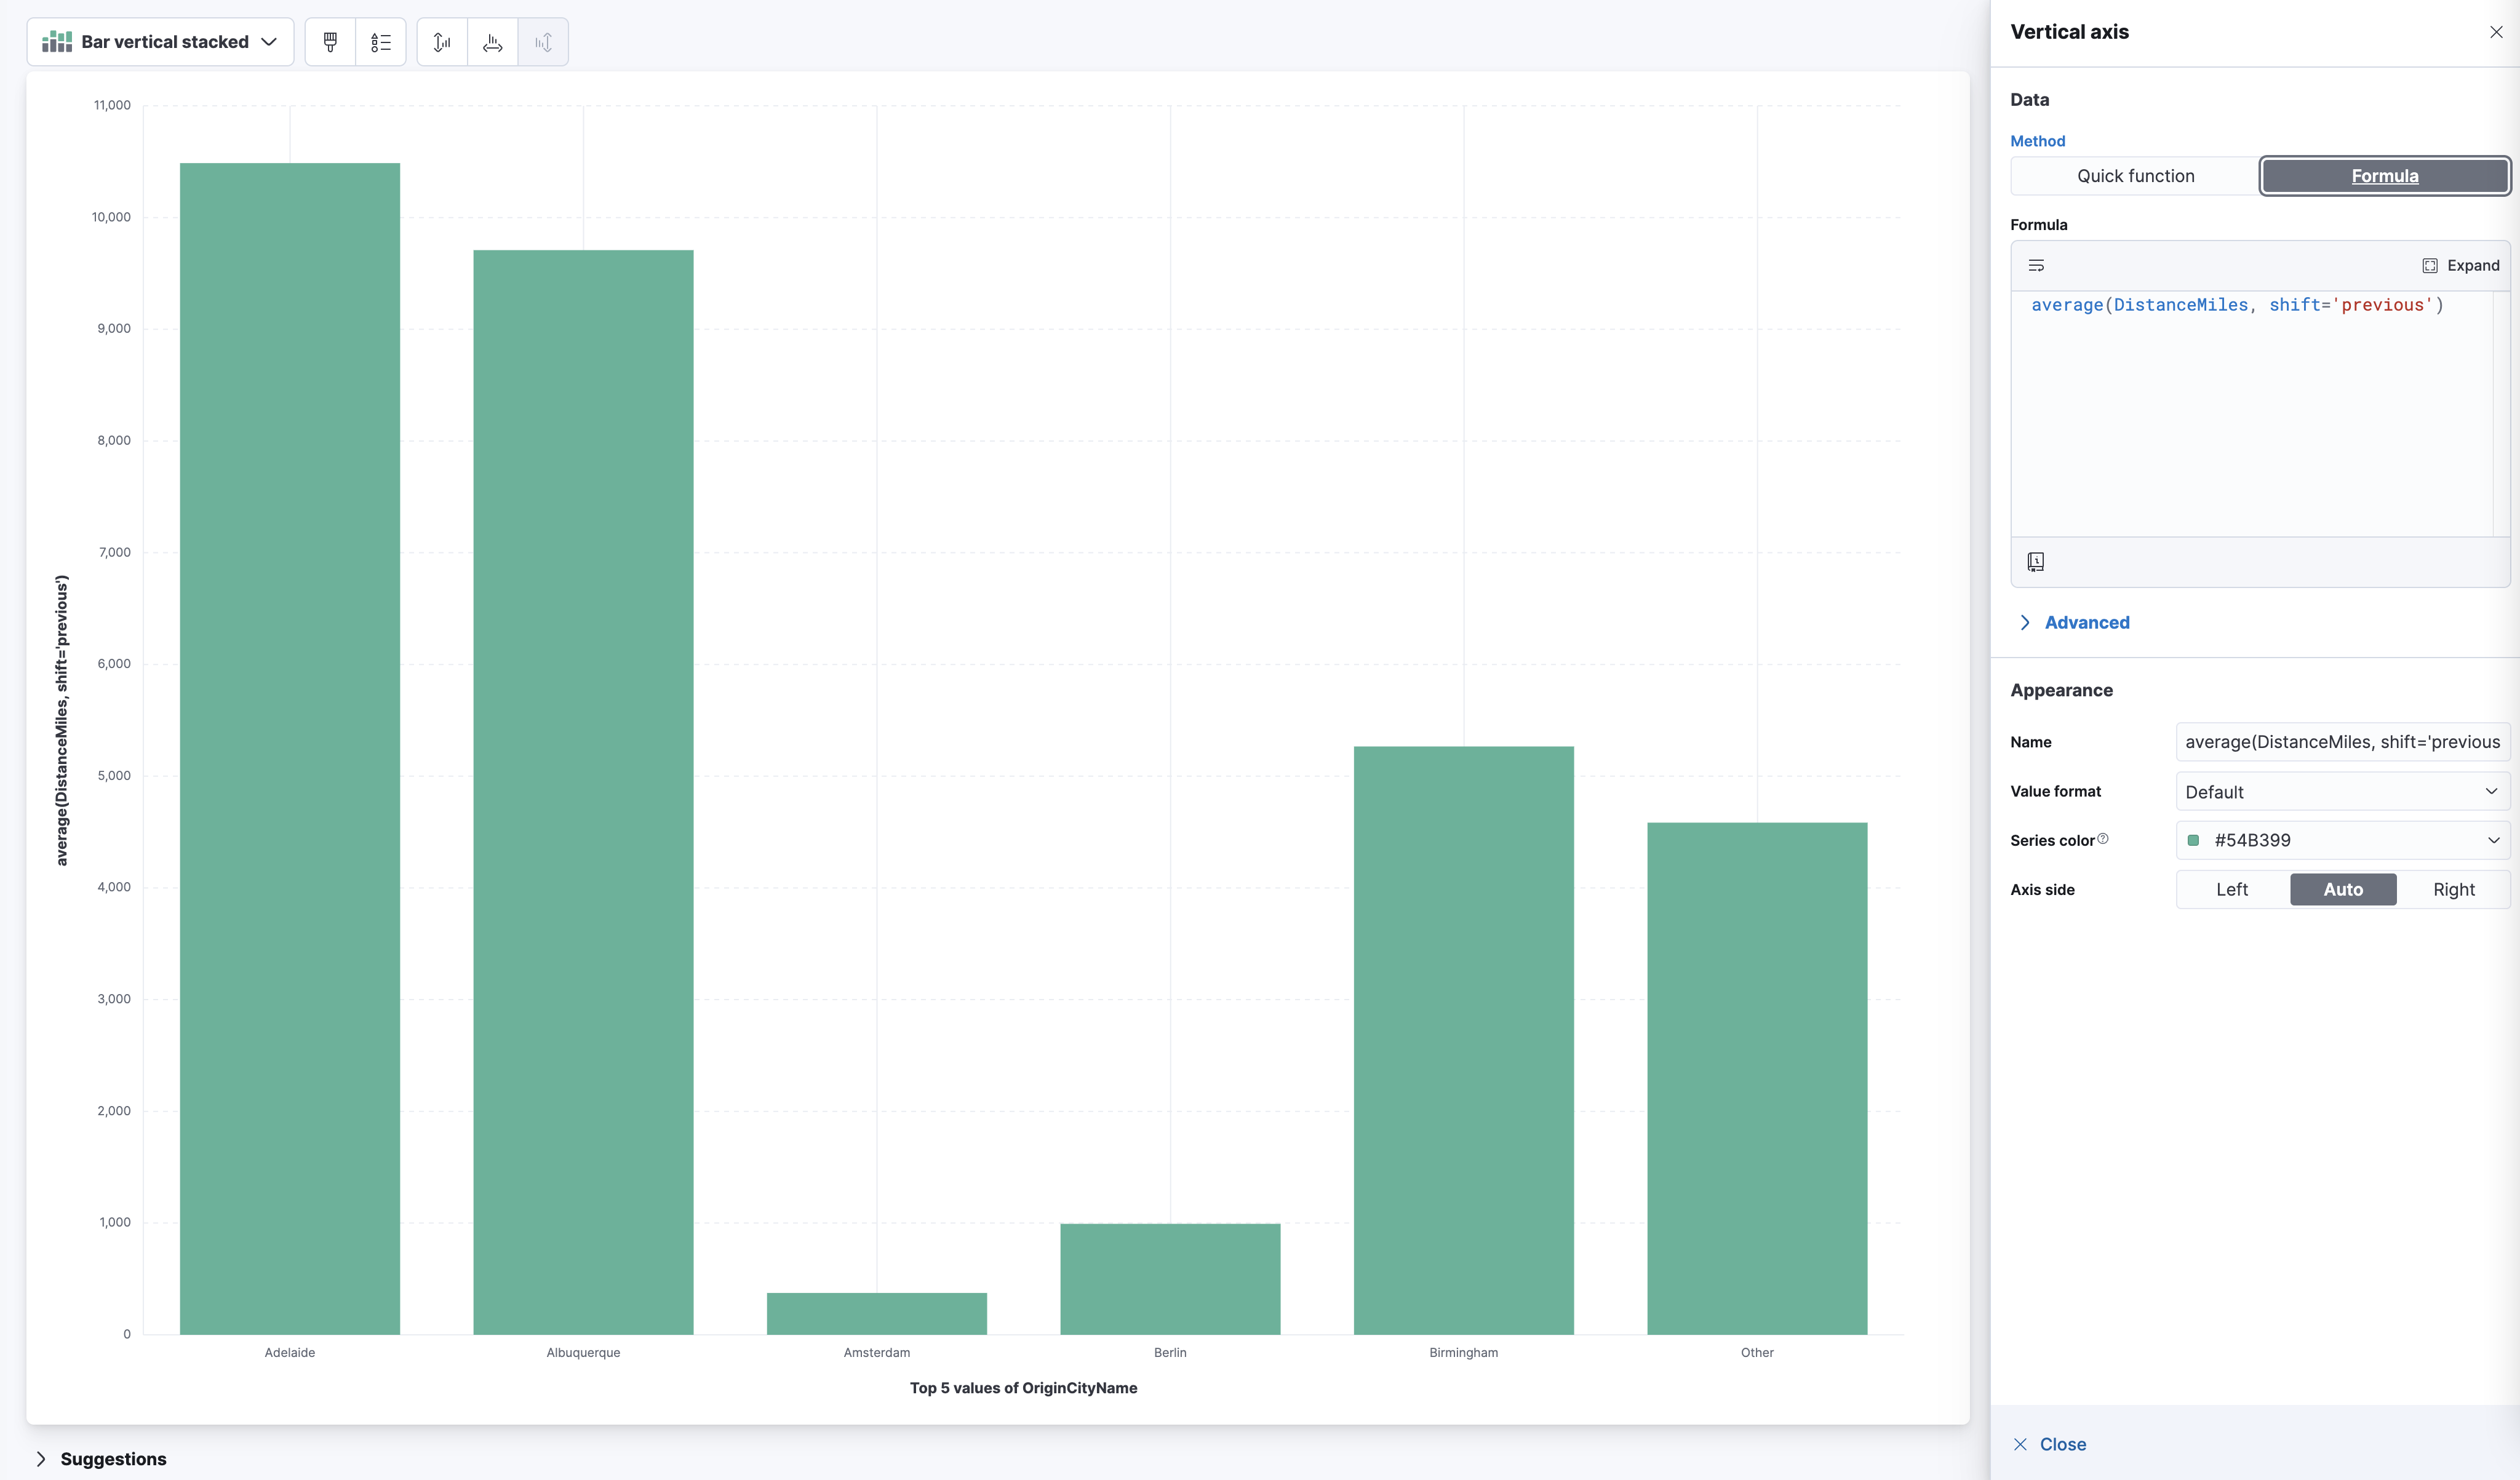Screen dimensions: 2520x1480
Task: Select the paintbrush visual options icon
Action: coord(330,41)
